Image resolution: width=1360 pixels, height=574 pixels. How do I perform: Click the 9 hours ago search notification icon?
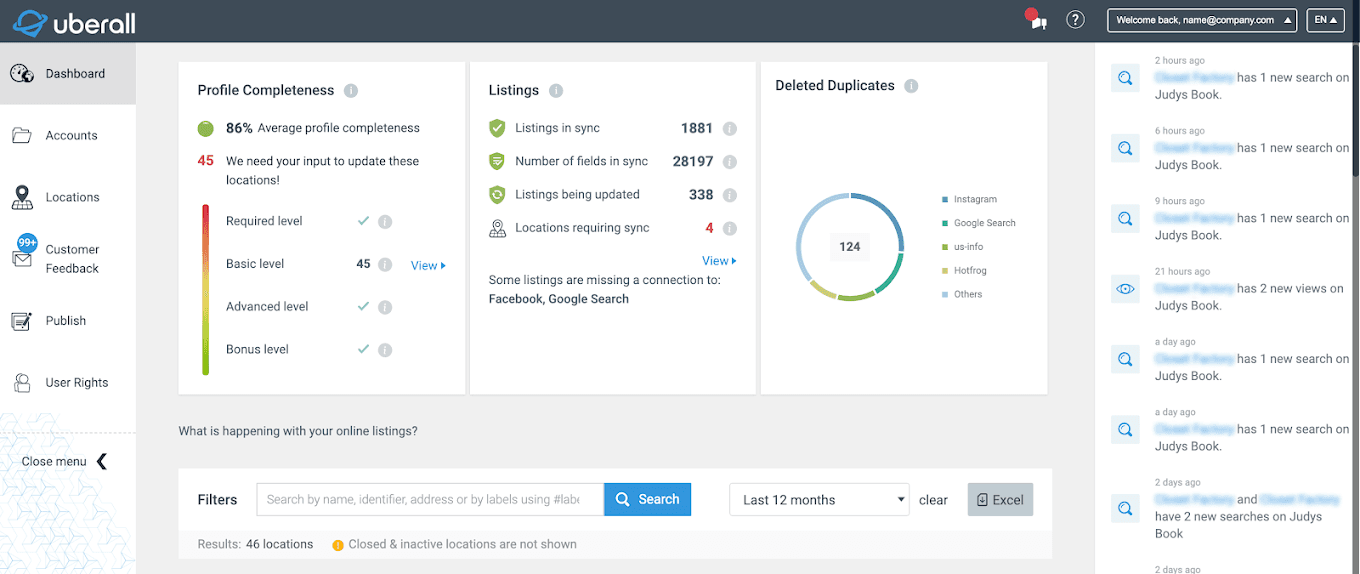pos(1125,218)
